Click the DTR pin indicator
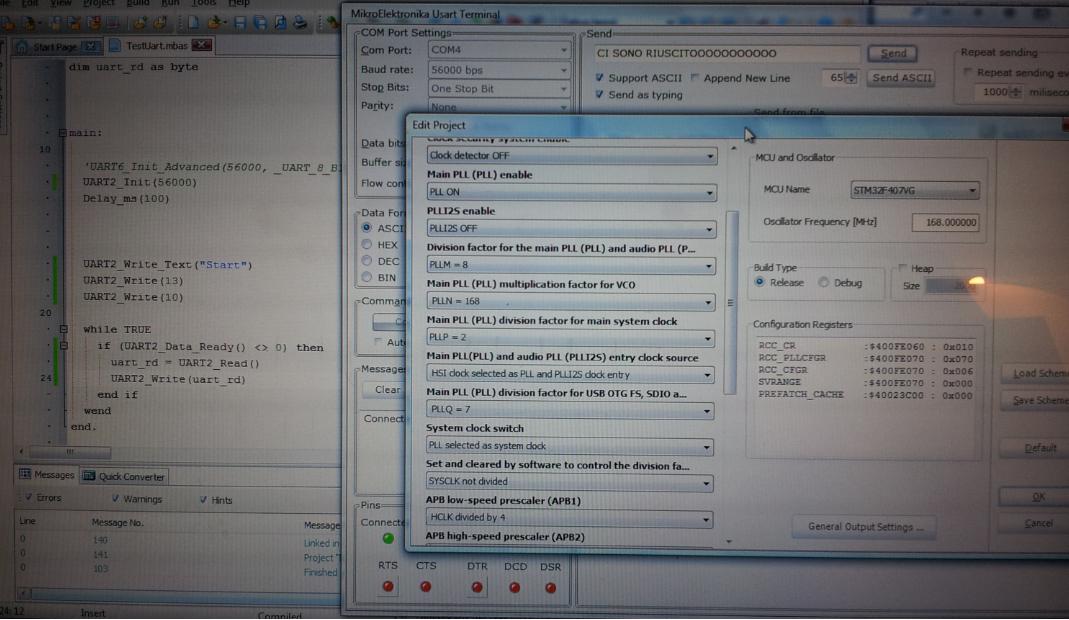Image resolution: width=1069 pixels, height=620 pixels. point(477,587)
